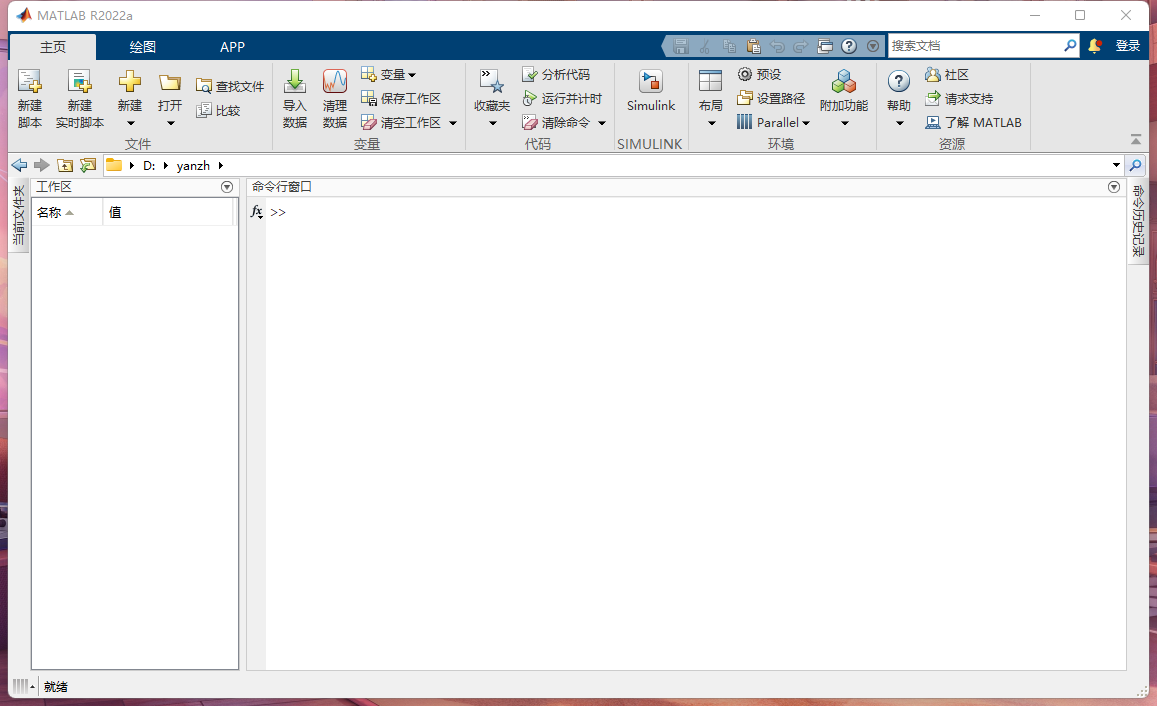
Task: Open 预设 (Preferences) gear icon
Action: [745, 75]
